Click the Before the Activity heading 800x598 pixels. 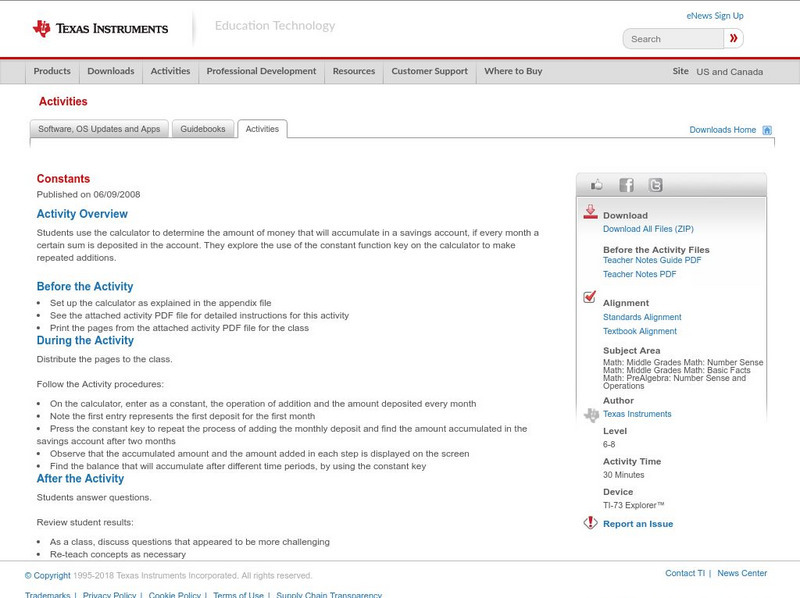click(x=85, y=286)
